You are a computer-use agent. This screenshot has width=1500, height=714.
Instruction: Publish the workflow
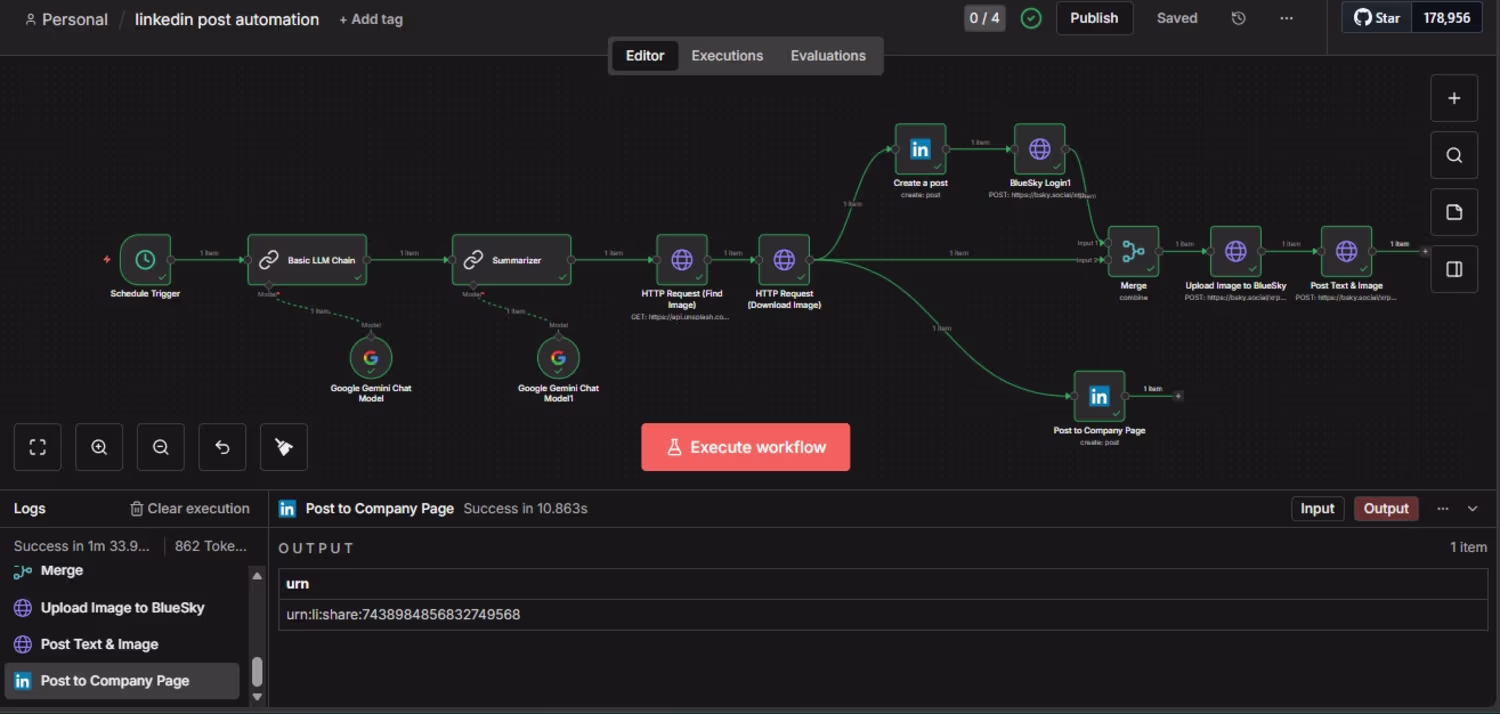[1094, 18]
